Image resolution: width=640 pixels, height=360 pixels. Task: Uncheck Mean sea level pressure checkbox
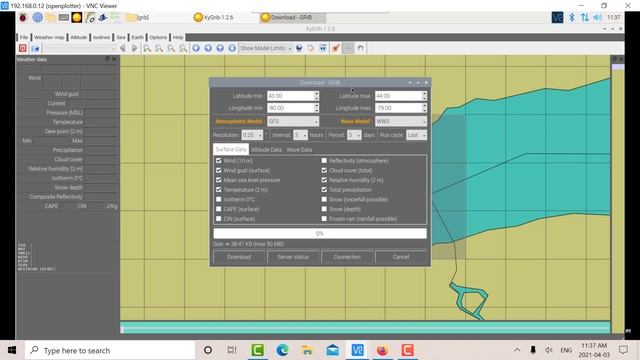coord(219,180)
